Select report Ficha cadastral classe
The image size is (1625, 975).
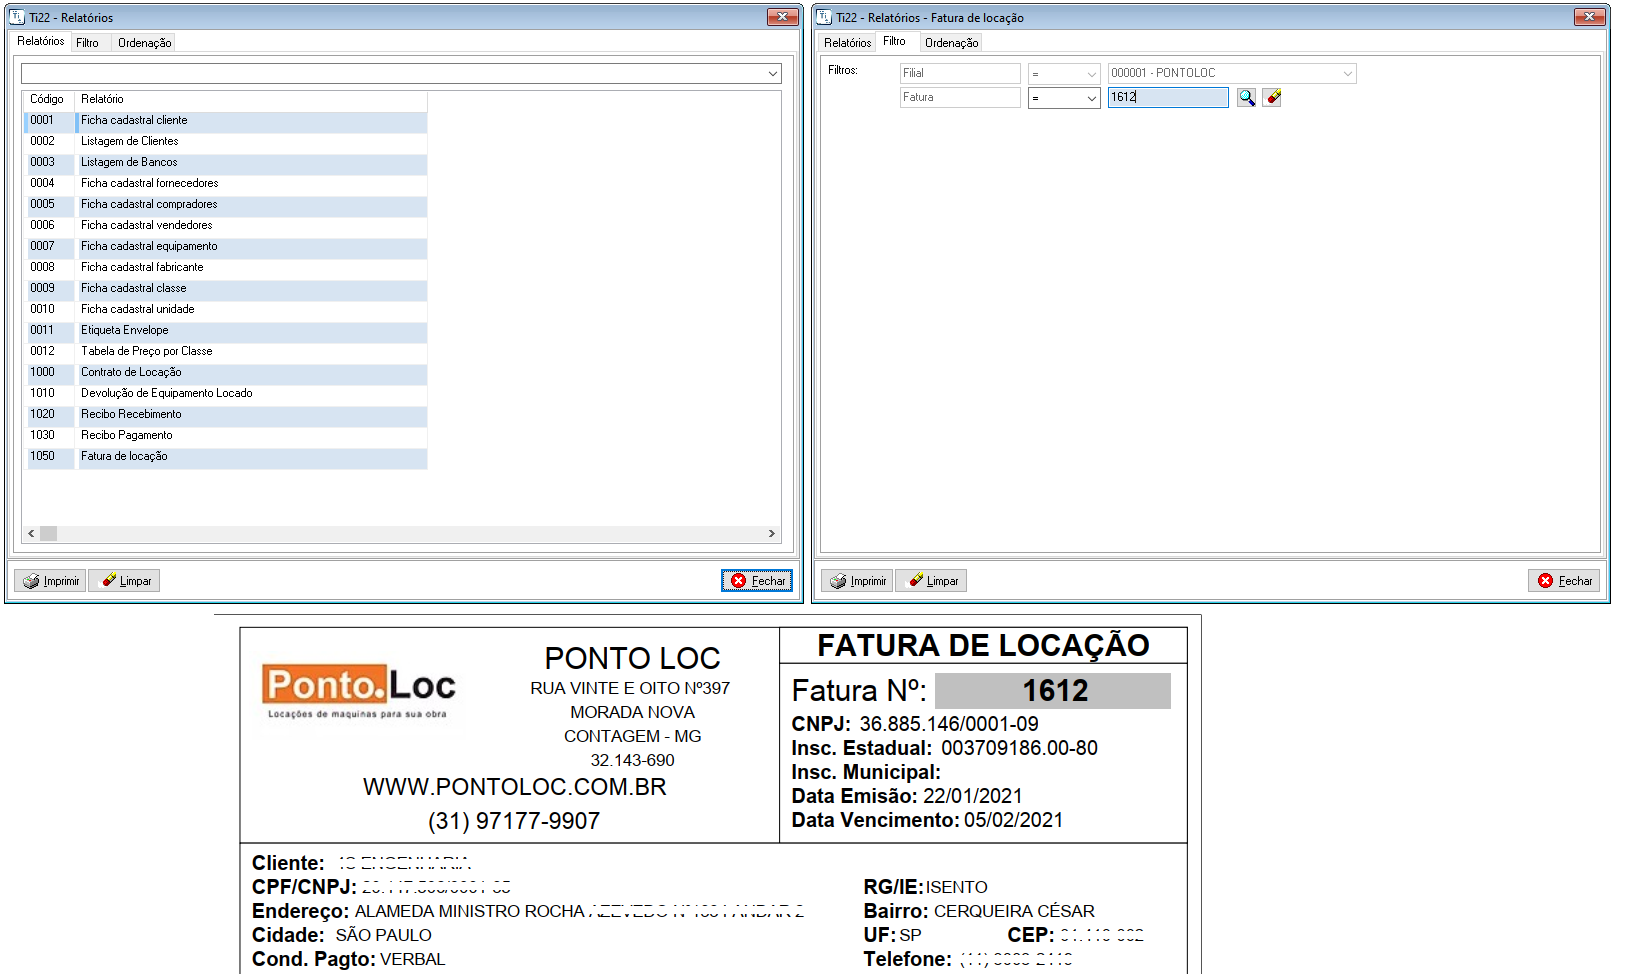pos(251,288)
